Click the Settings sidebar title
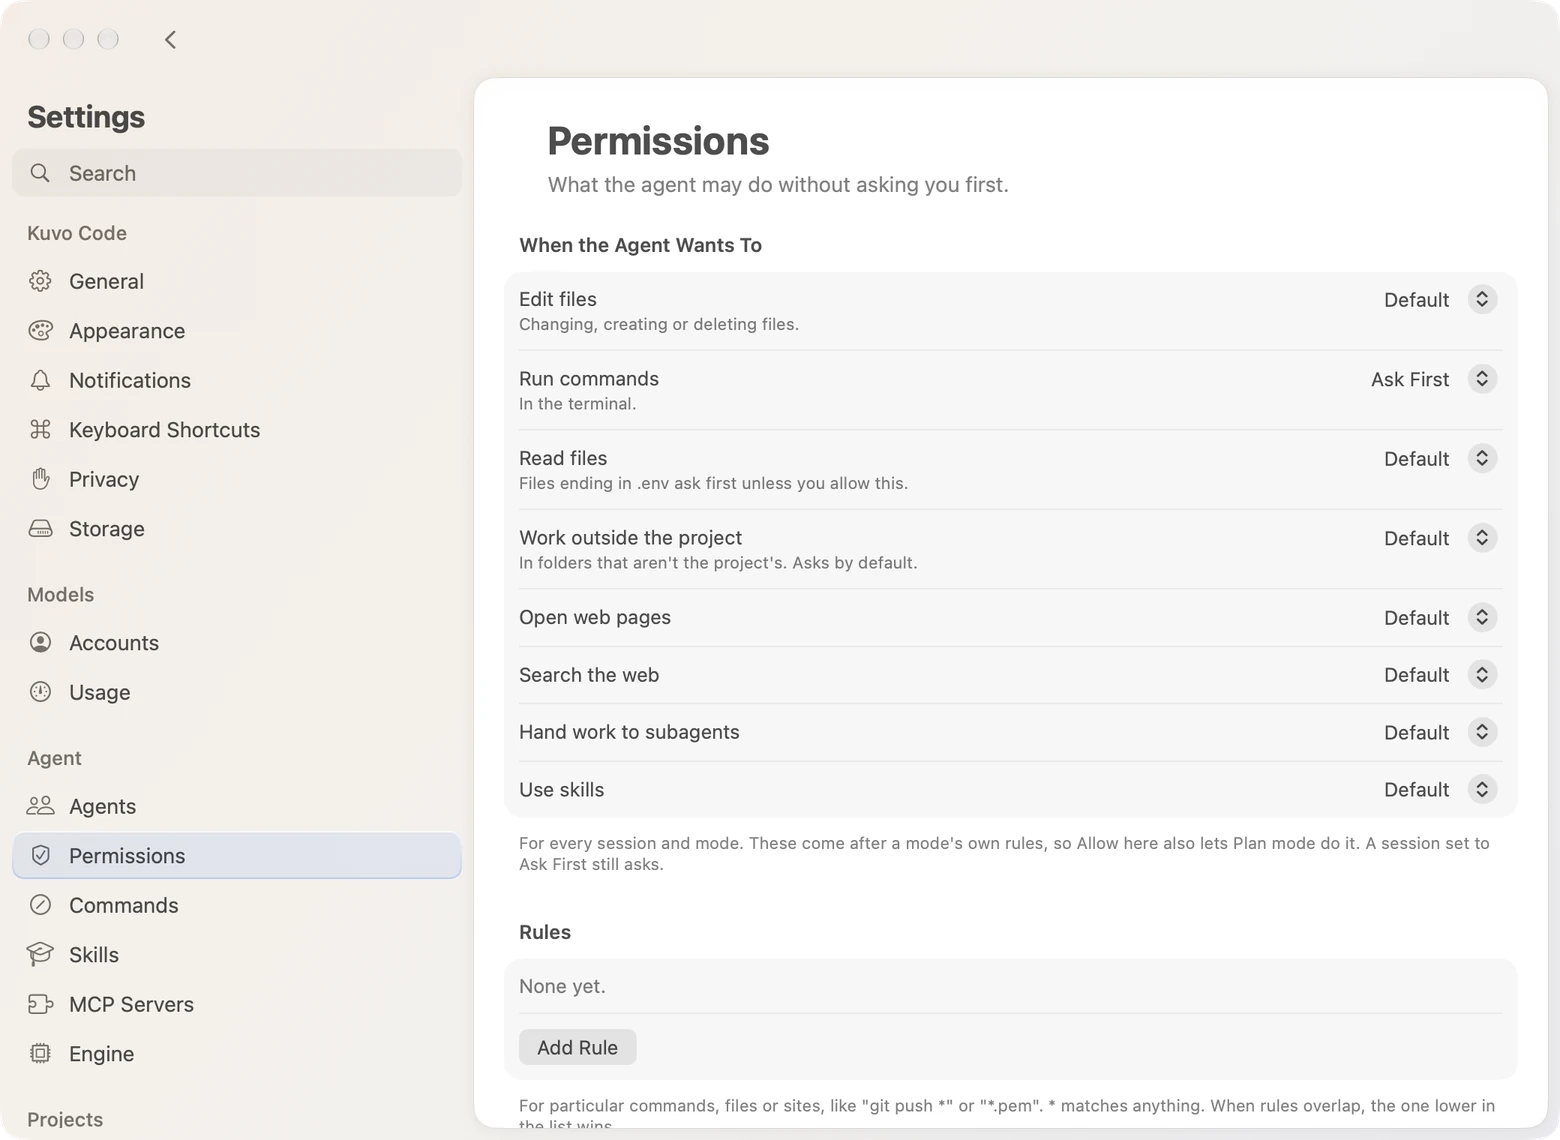Image resolution: width=1560 pixels, height=1140 pixels. coord(86,117)
